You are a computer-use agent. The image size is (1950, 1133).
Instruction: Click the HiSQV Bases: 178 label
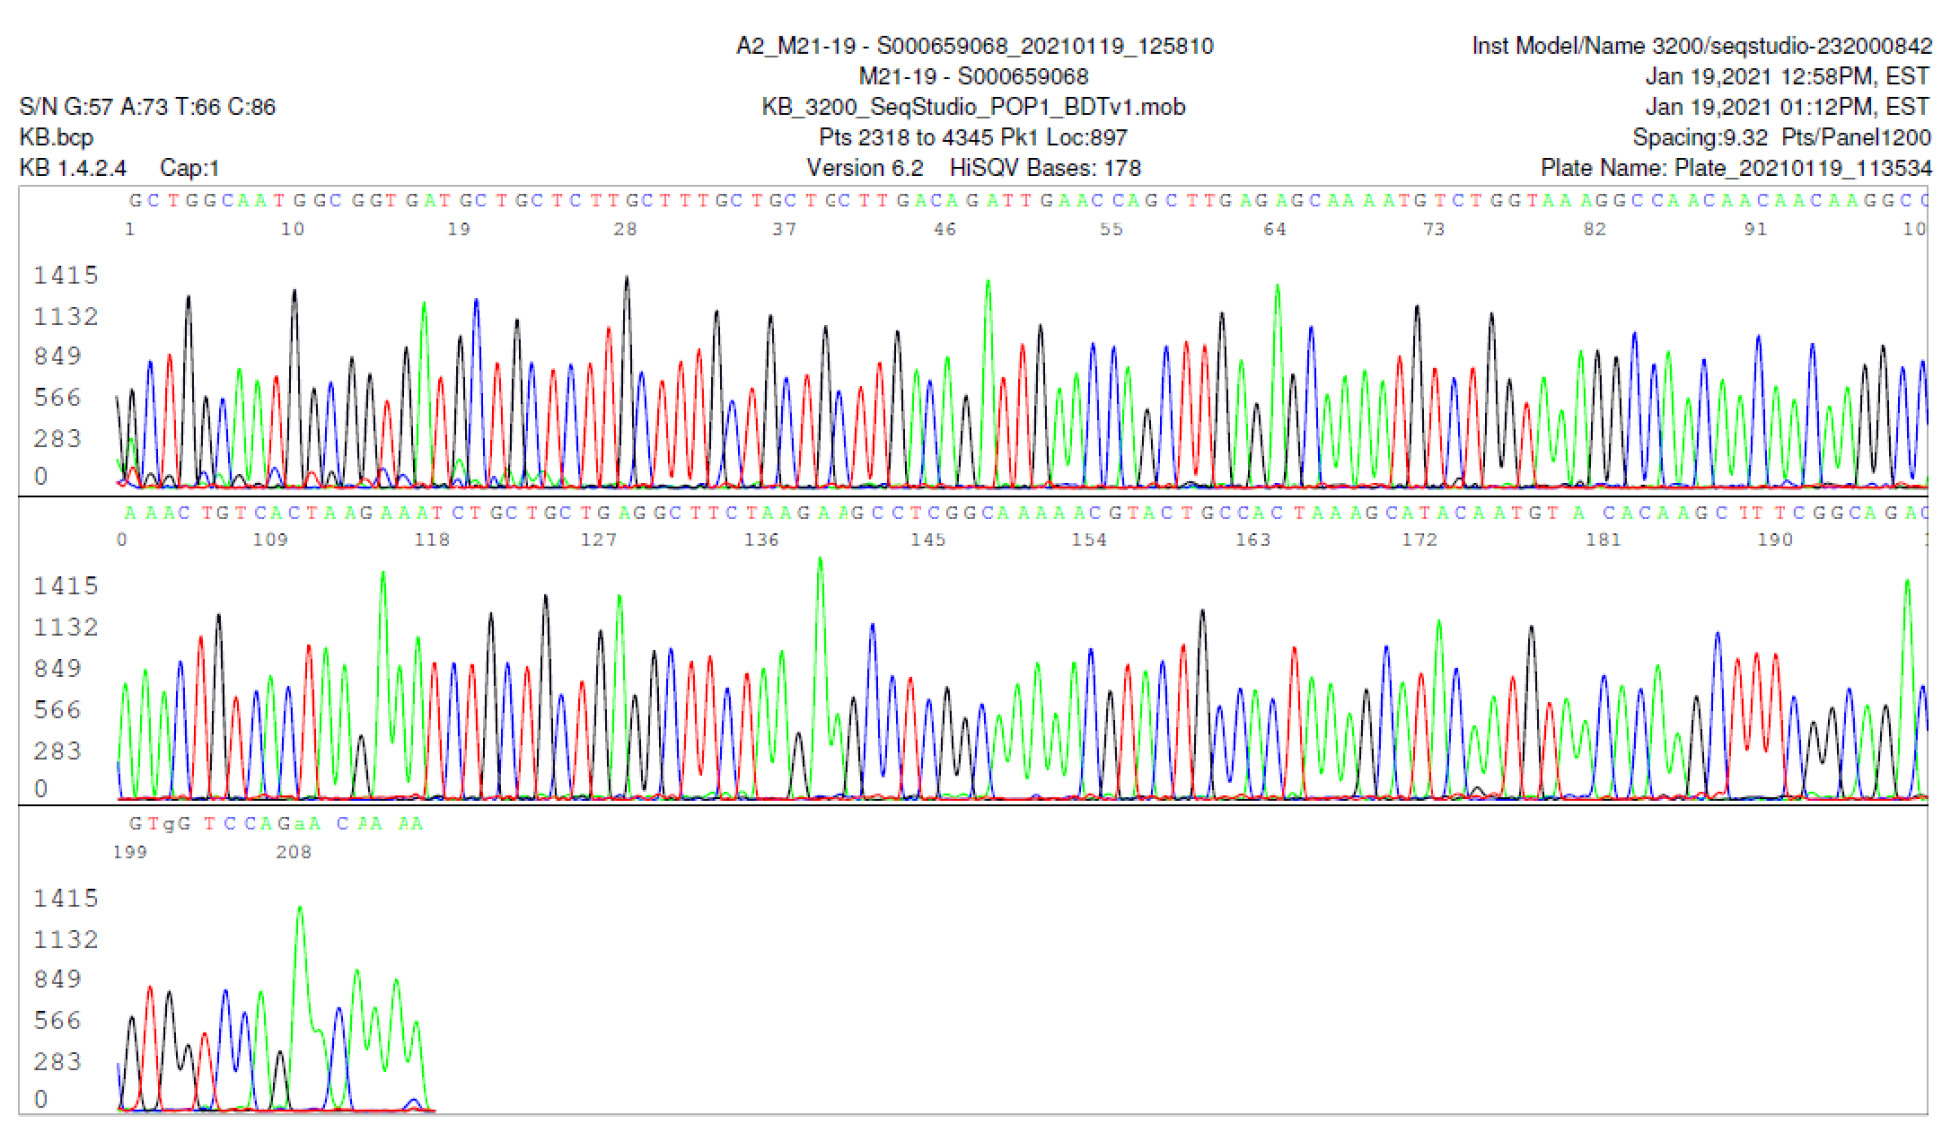point(1044,168)
